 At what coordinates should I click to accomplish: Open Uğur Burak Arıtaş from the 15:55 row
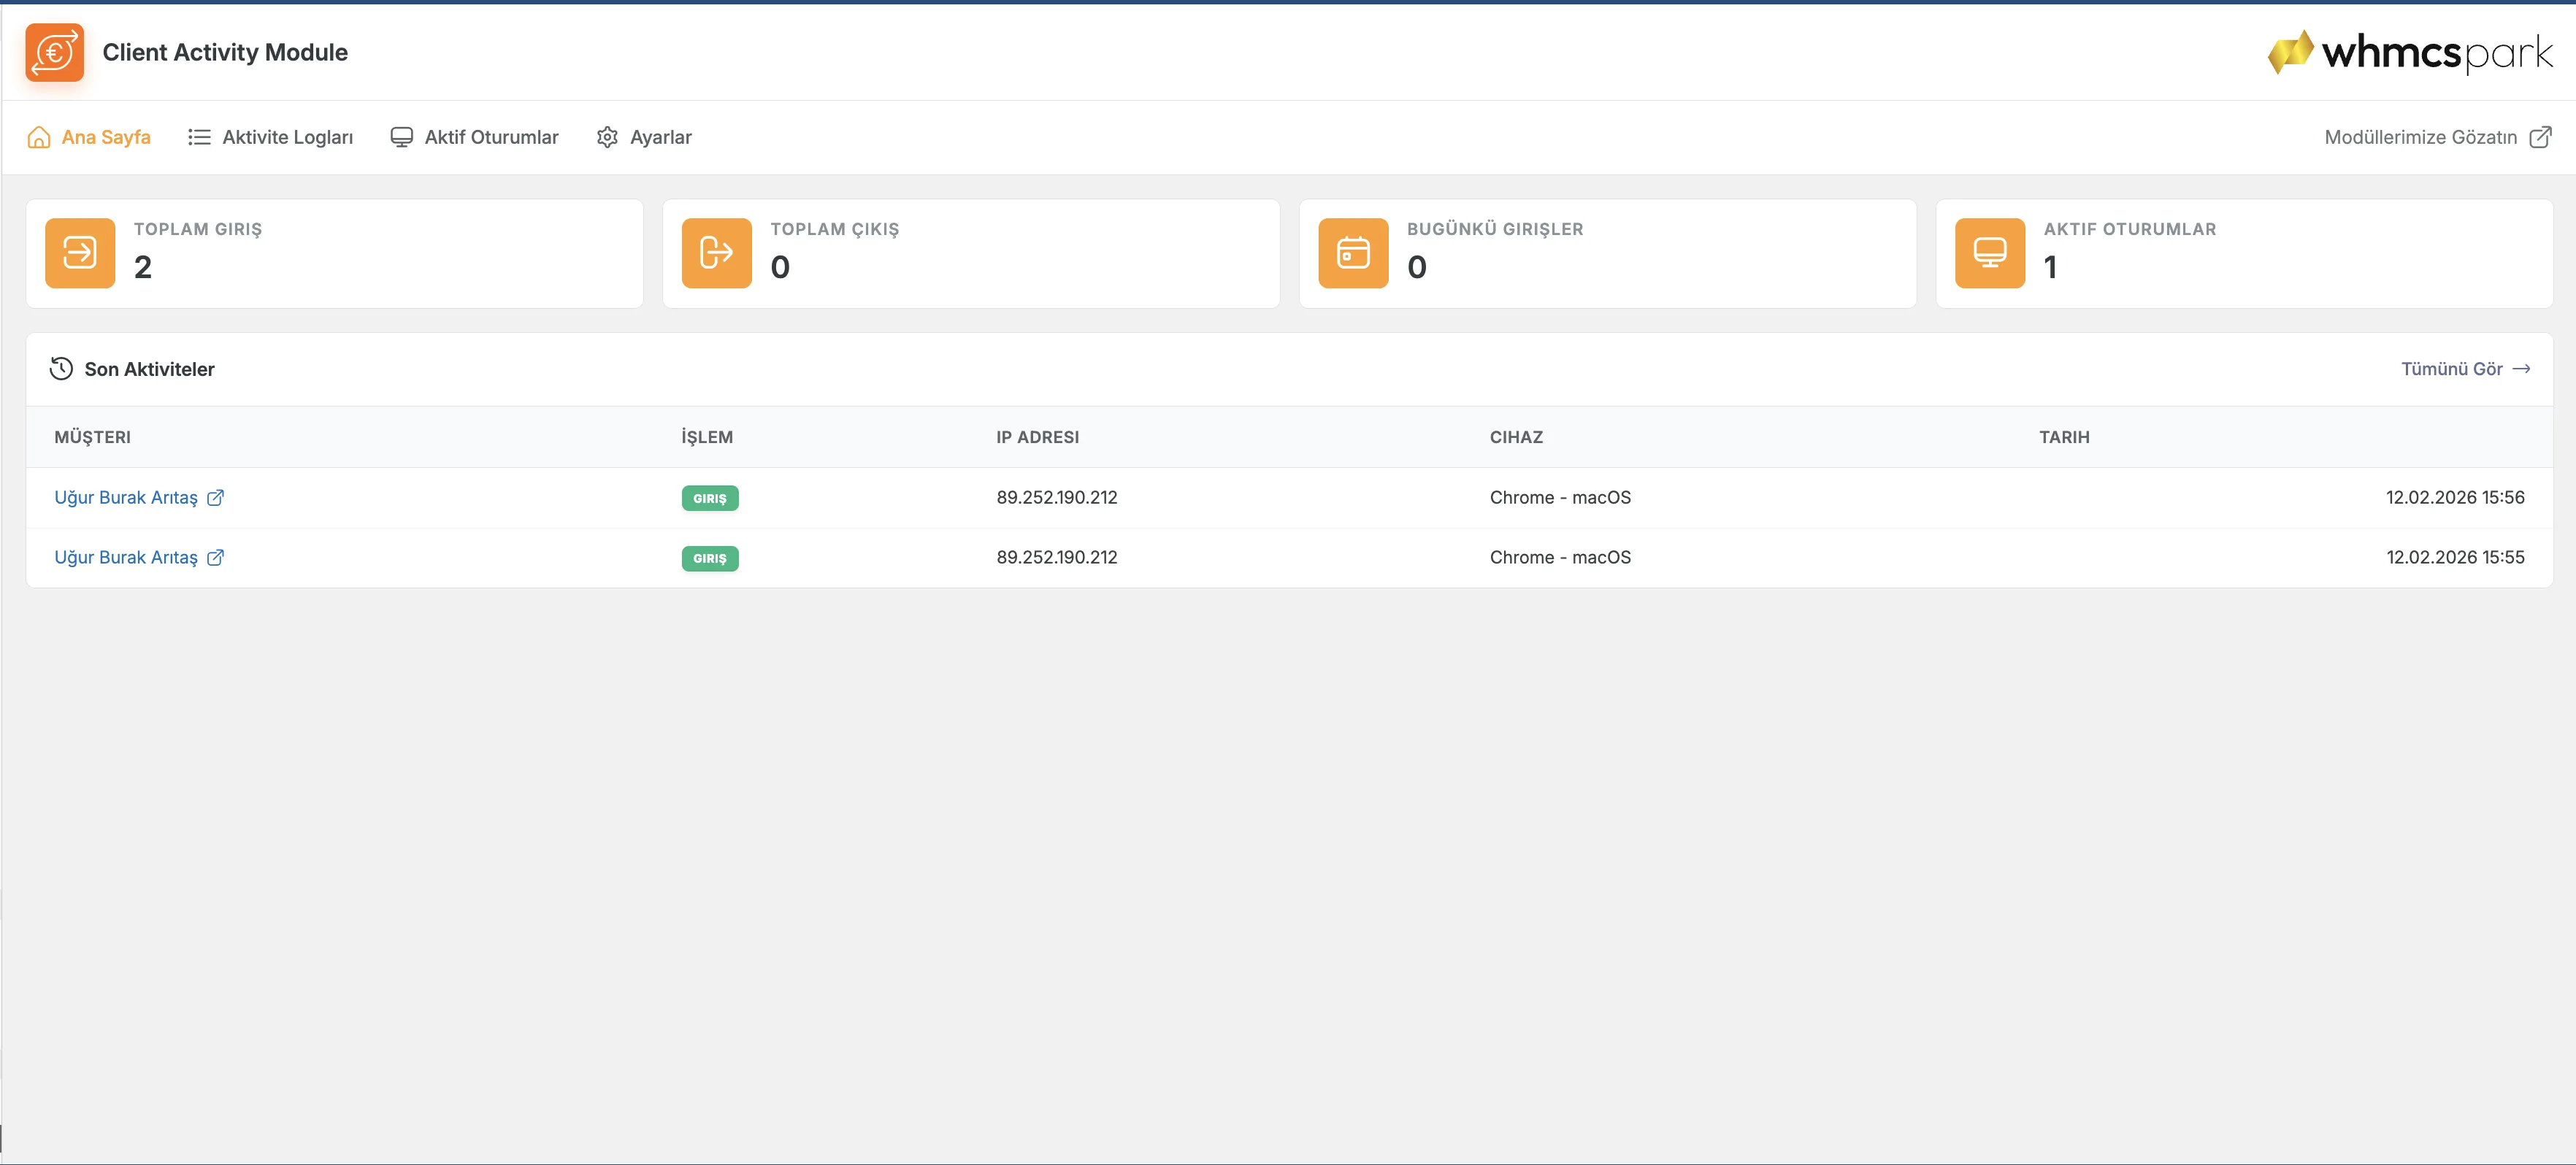(126, 558)
